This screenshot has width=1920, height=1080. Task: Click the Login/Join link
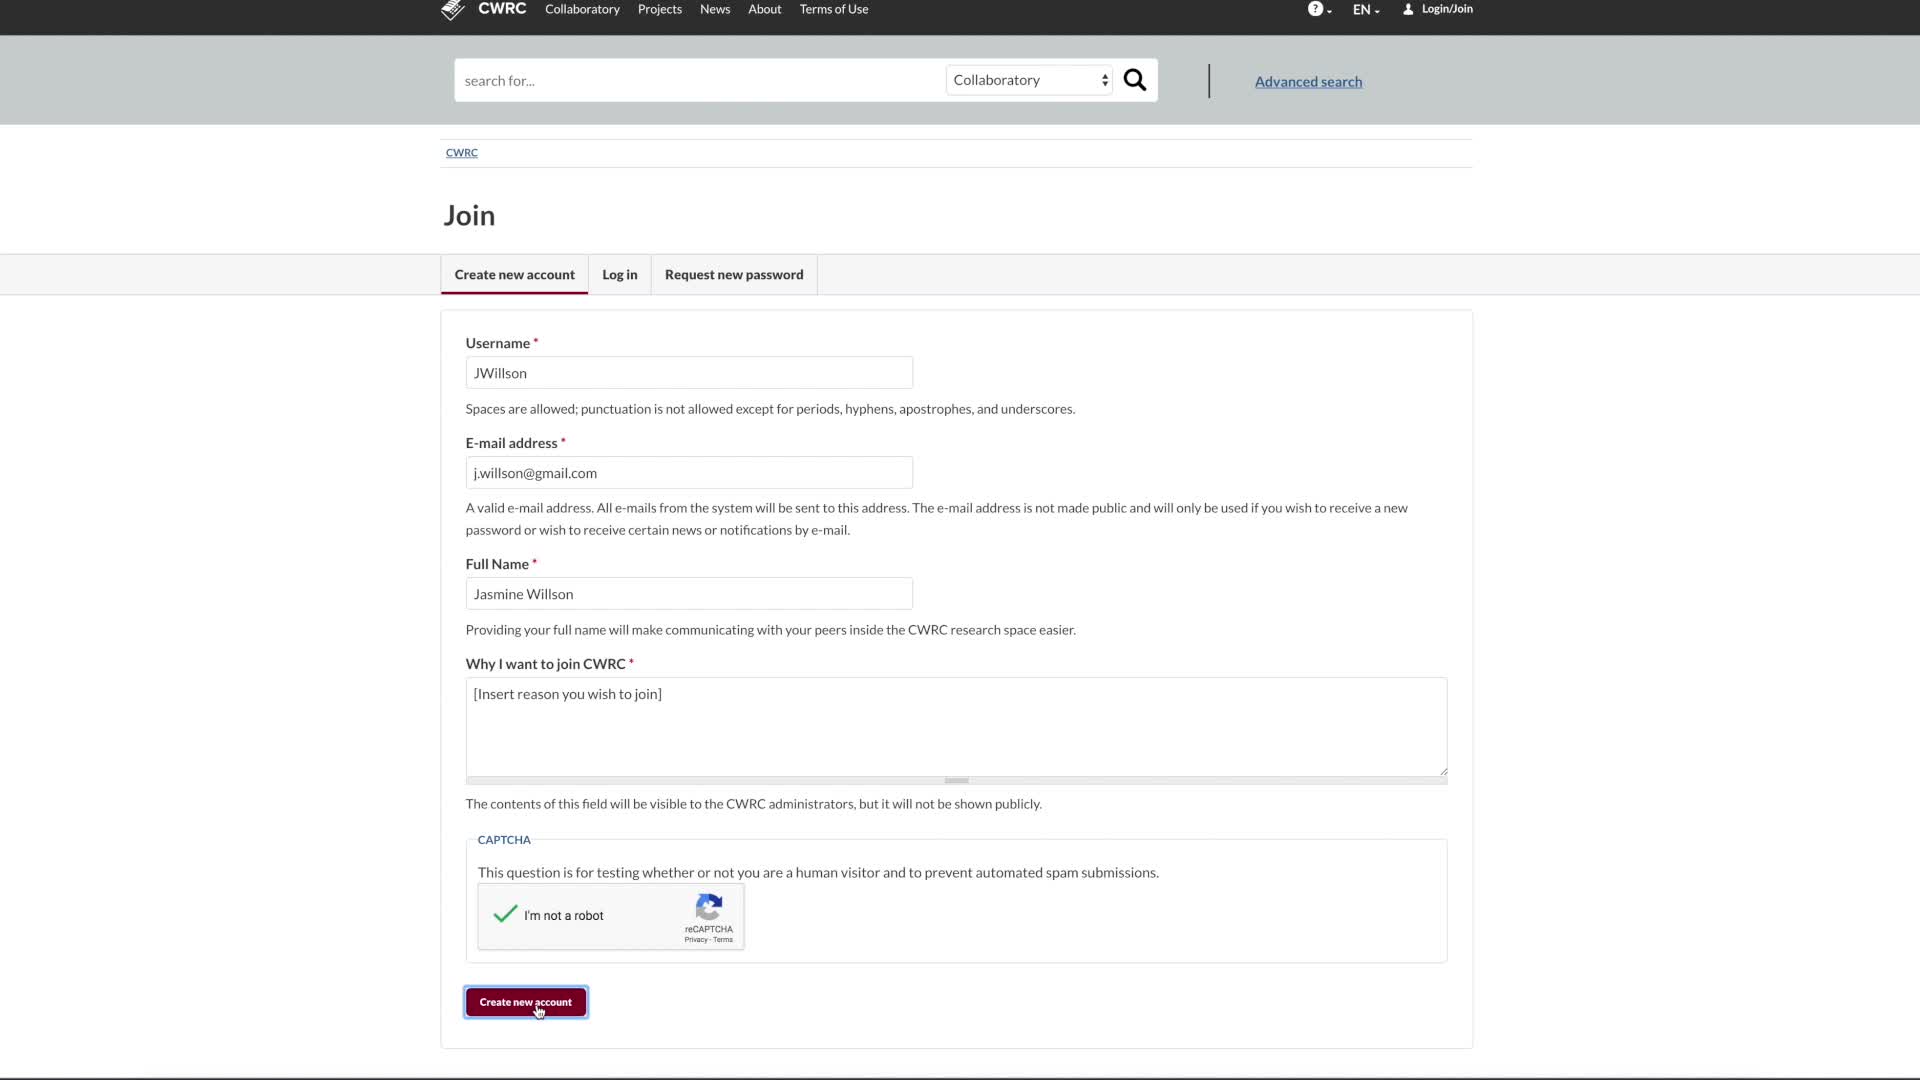[1438, 9]
